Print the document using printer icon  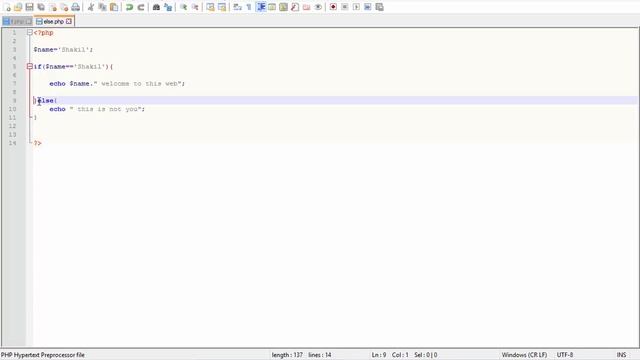76,7
